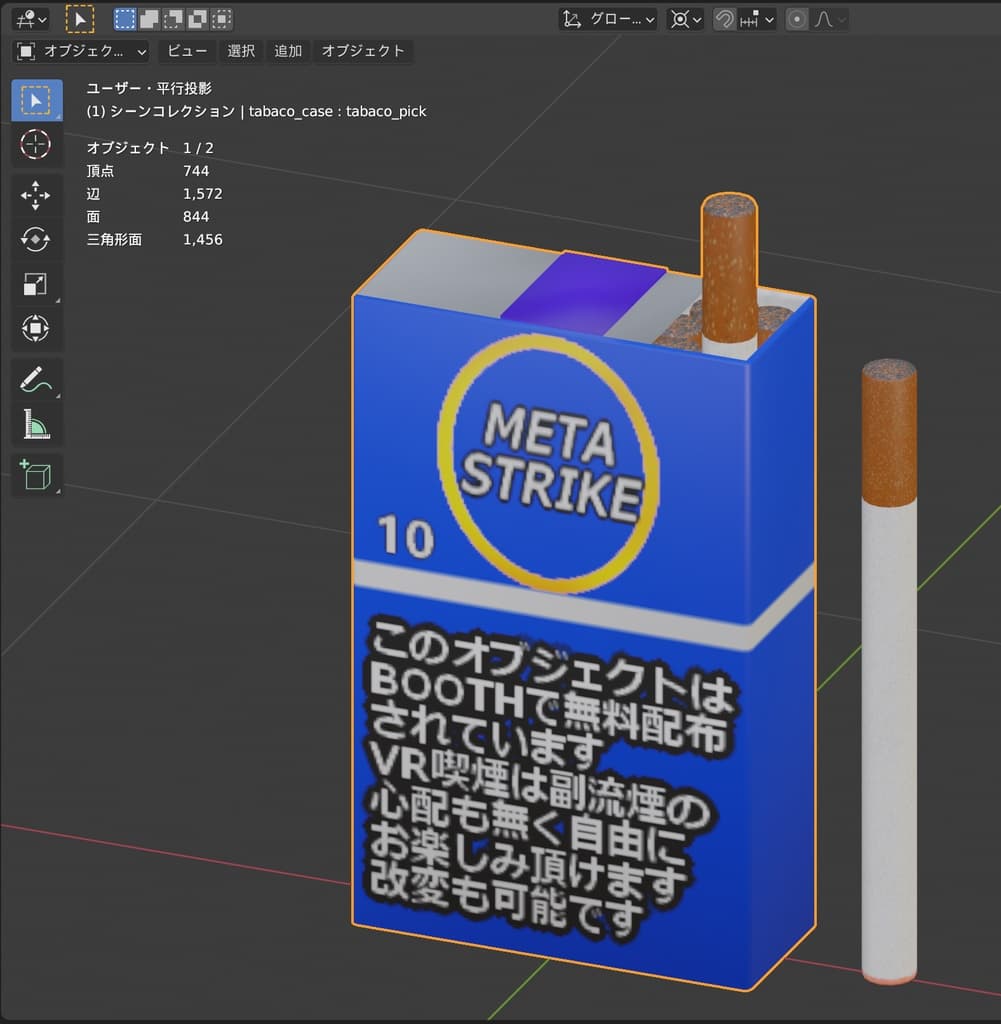Click the 選択 menu button

pos(240,51)
